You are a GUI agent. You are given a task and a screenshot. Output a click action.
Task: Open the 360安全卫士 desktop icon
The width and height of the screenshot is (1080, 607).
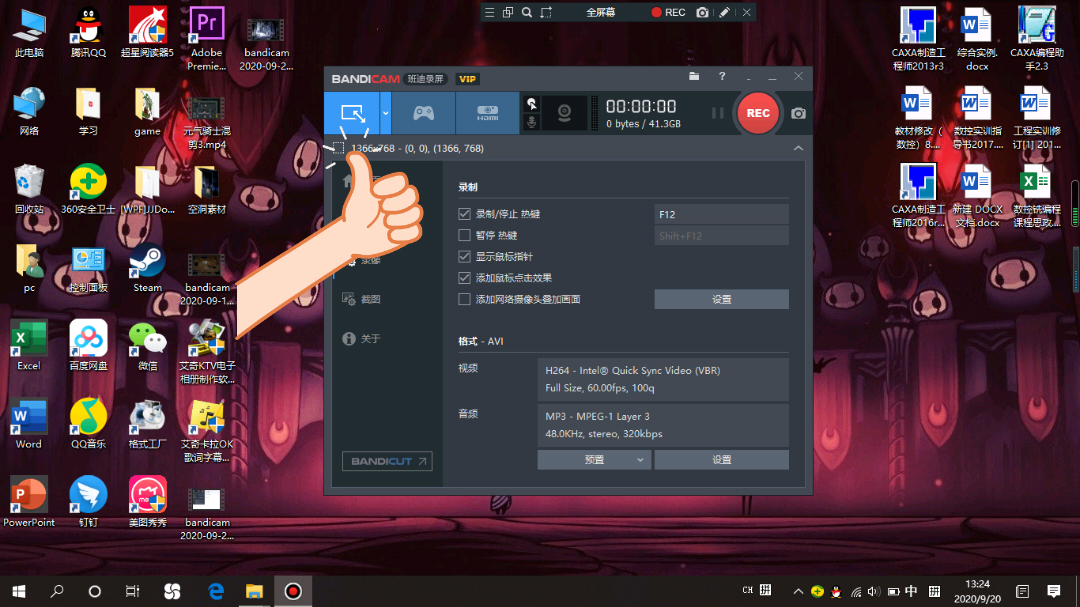[x=88, y=189]
